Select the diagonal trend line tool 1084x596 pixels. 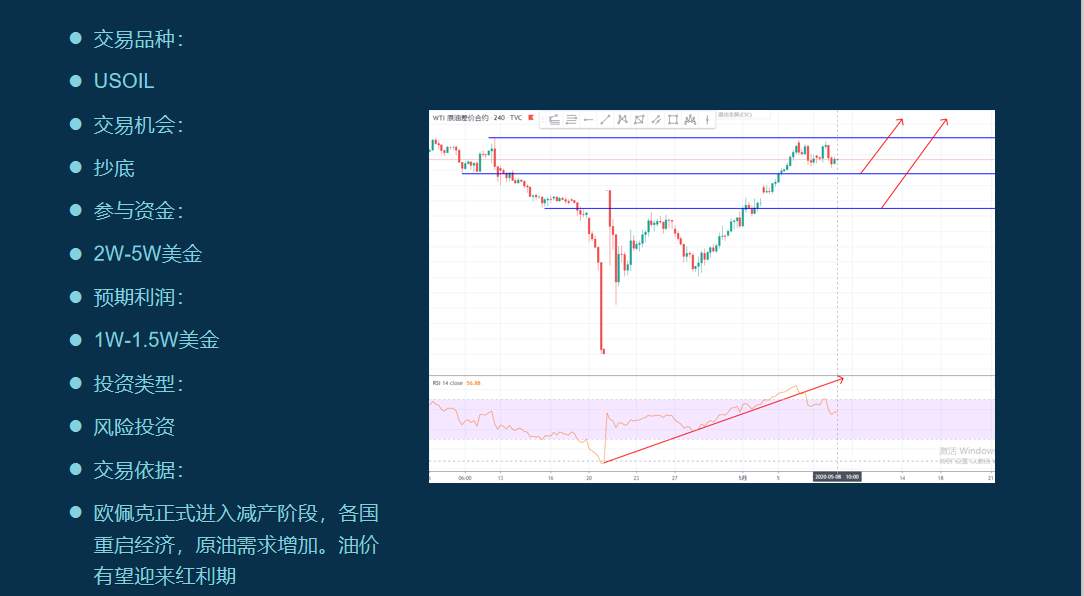pos(605,120)
